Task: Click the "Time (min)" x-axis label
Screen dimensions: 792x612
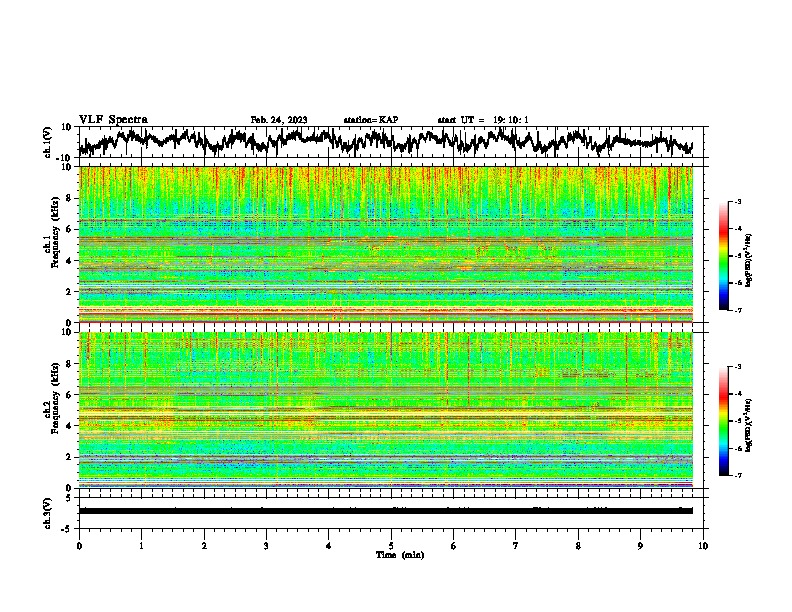Action: tap(400, 555)
